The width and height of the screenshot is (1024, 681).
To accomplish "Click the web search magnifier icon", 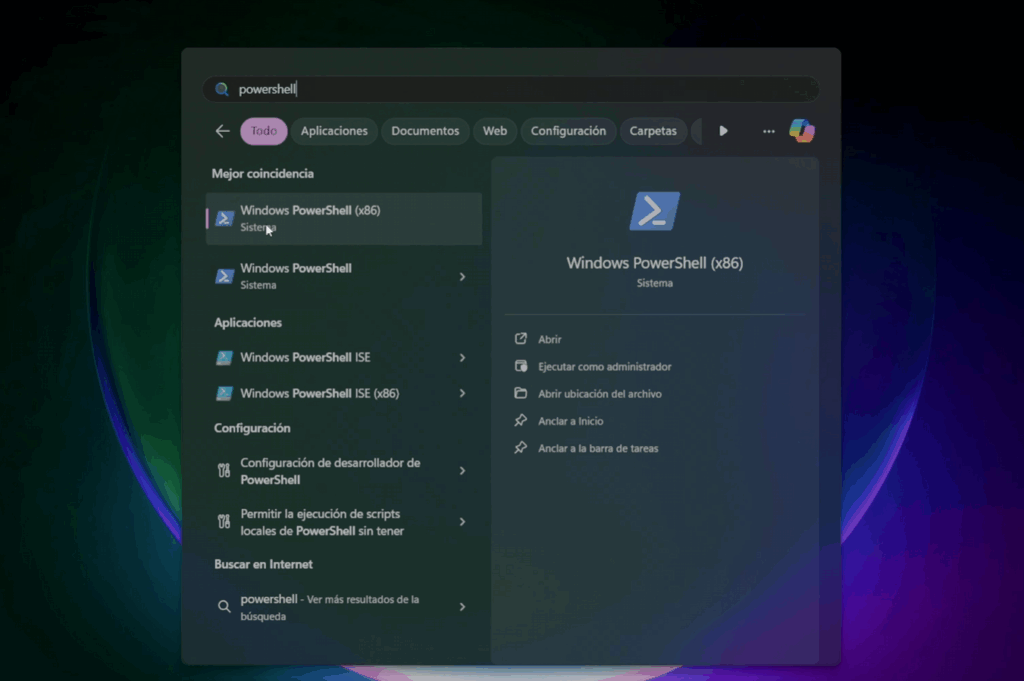I will pyautogui.click(x=224, y=607).
